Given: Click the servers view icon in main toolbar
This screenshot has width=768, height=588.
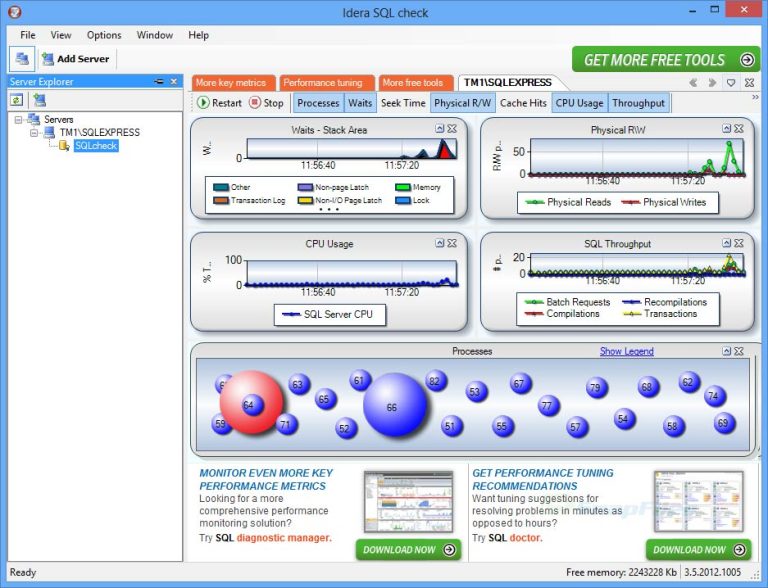Looking at the screenshot, I should (22, 59).
